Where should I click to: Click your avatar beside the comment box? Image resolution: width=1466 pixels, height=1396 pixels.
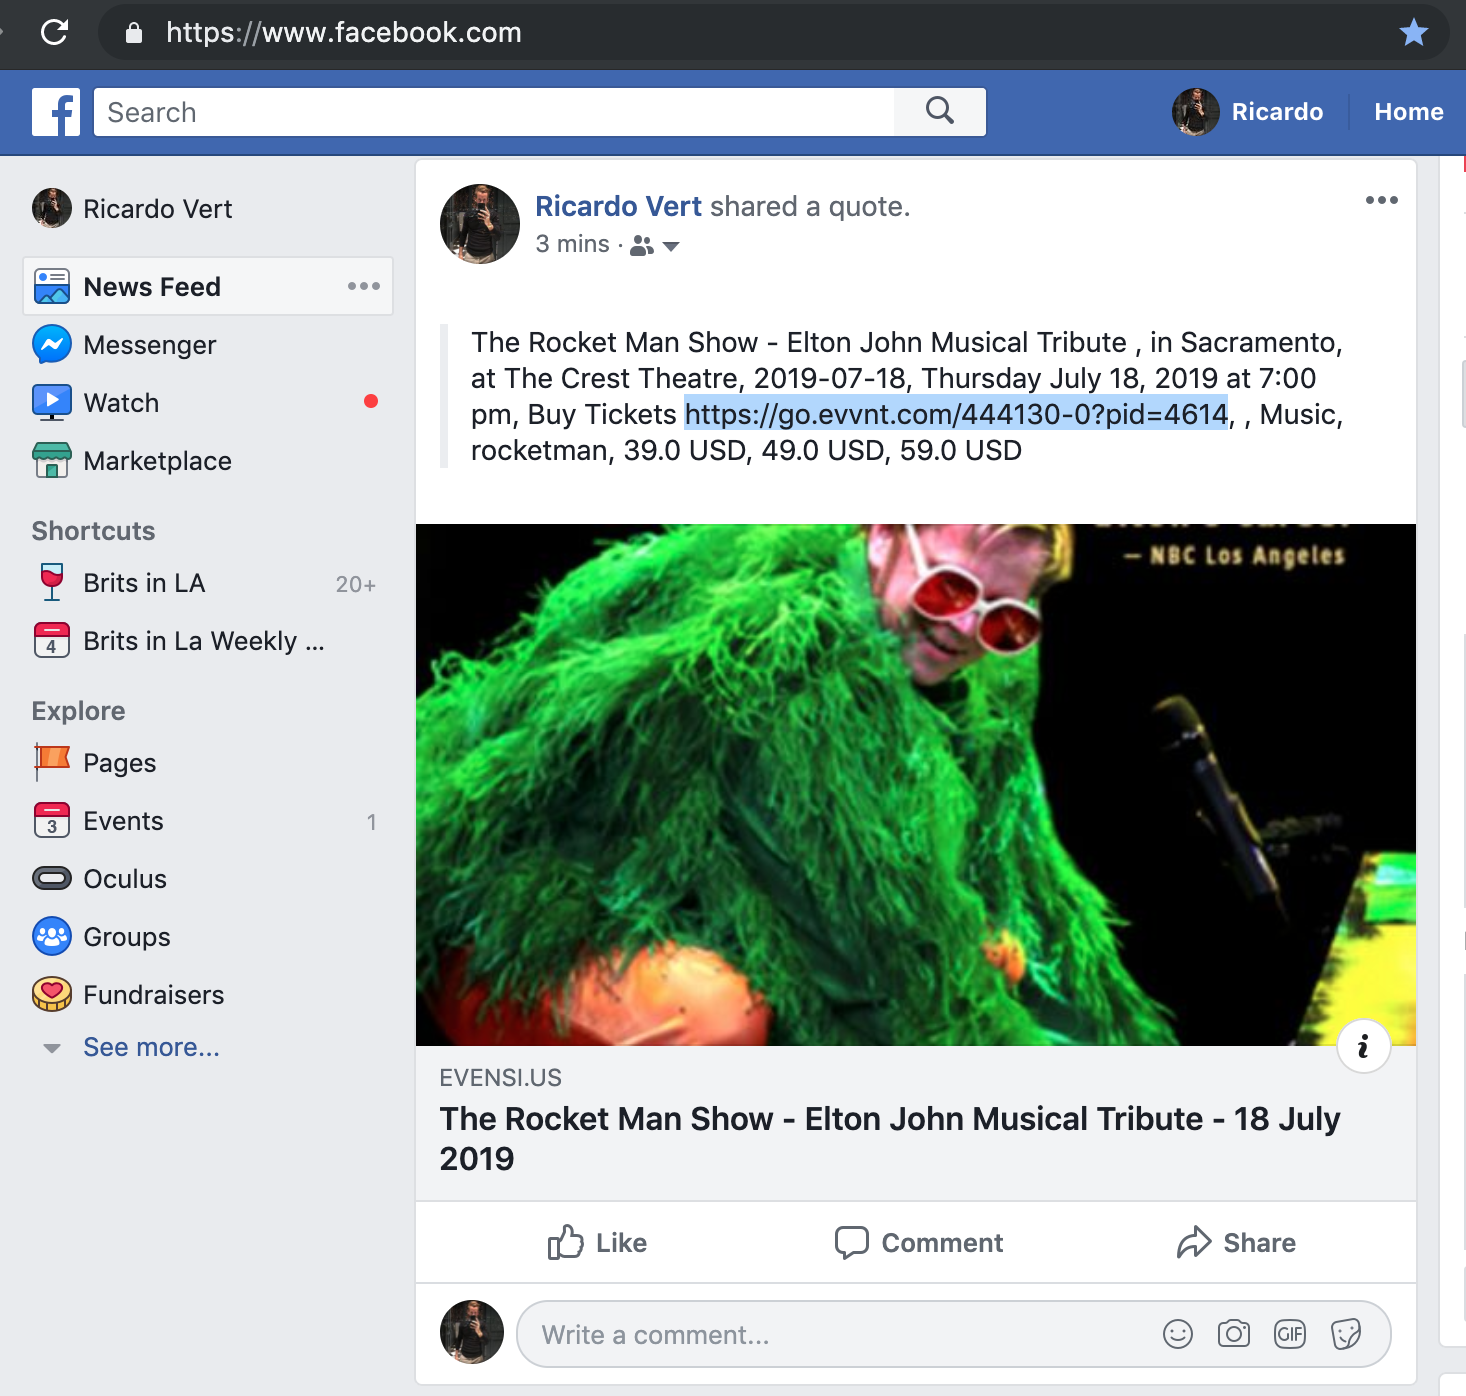point(472,1332)
